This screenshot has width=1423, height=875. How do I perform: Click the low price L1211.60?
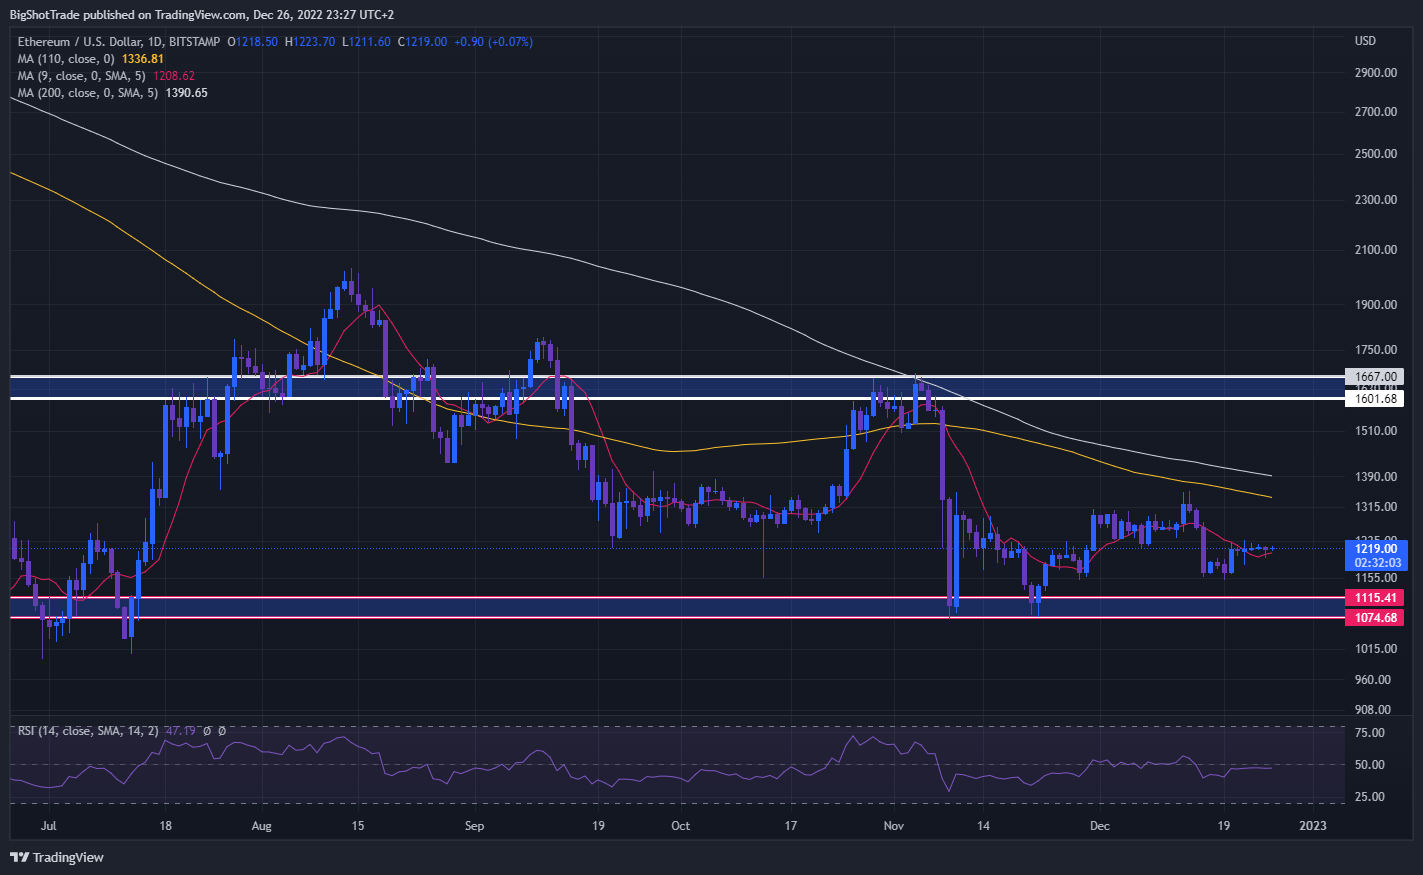(366, 42)
